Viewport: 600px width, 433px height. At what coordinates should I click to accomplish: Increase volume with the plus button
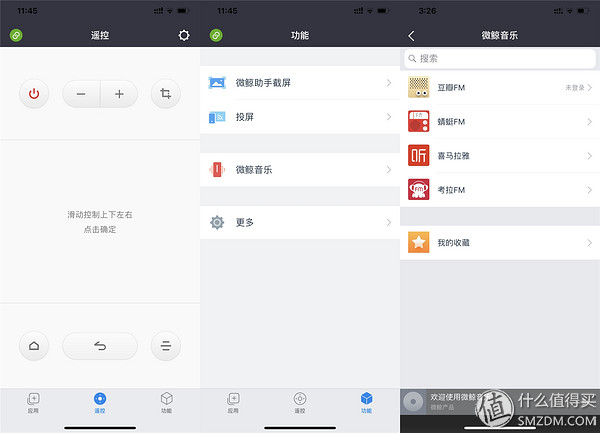[119, 94]
